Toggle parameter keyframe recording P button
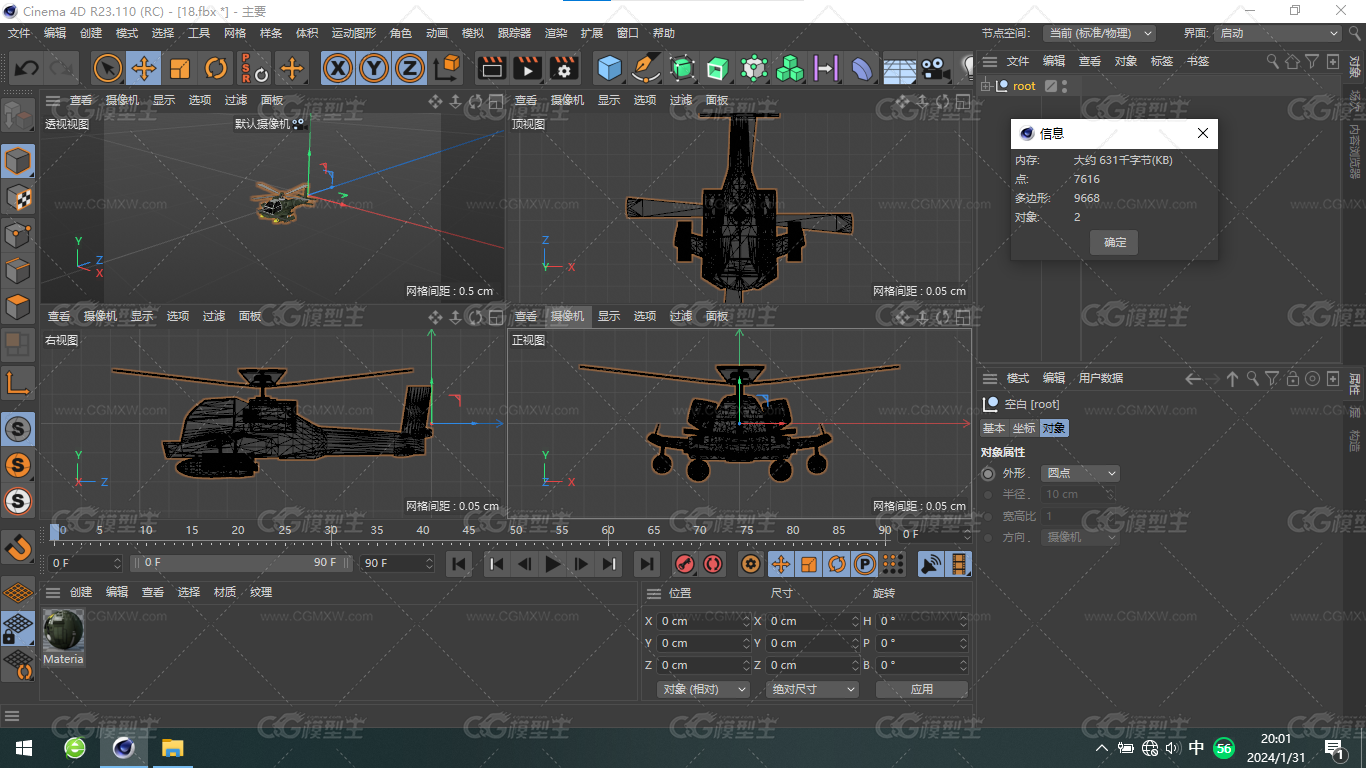Viewport: 1366px width, 768px height. coord(864,565)
